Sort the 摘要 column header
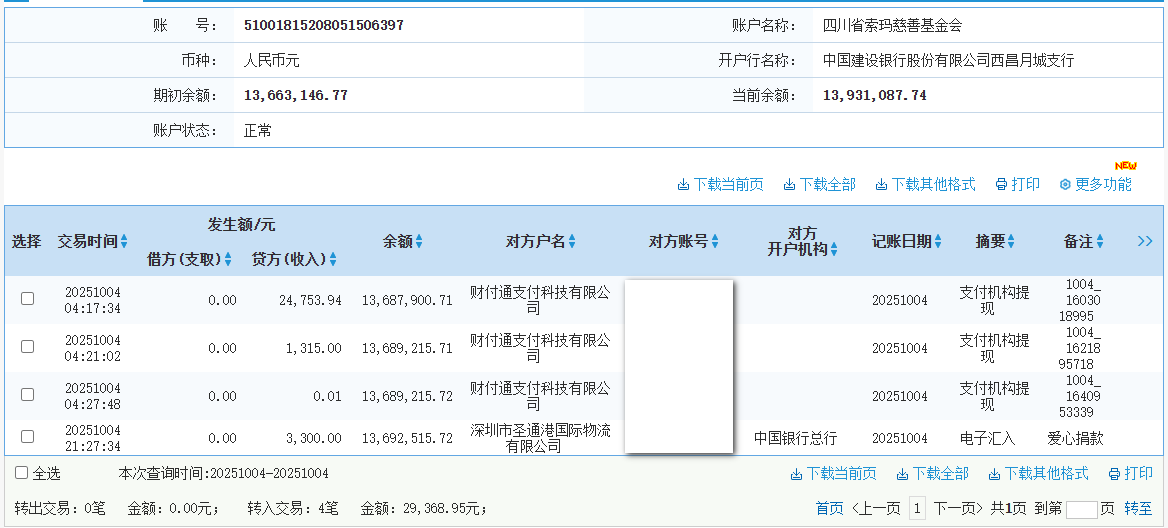This screenshot has width=1168, height=528. (1011, 242)
